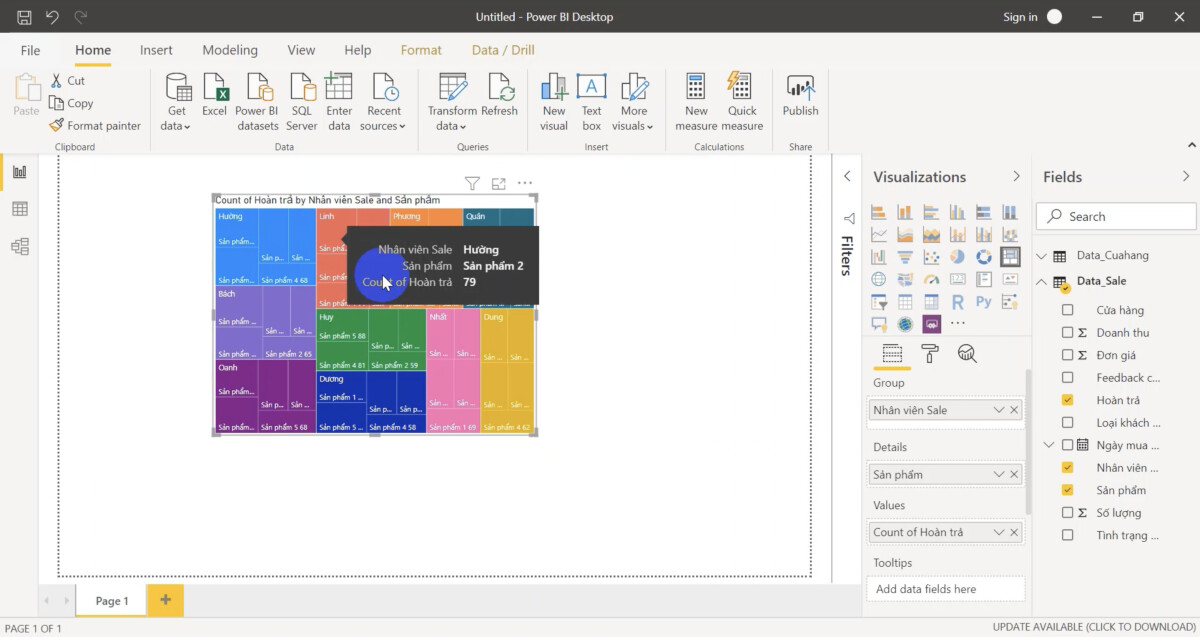Screen dimensions: 1200x637
Task: Select the Scatter chart visualization
Action: (x=931, y=256)
